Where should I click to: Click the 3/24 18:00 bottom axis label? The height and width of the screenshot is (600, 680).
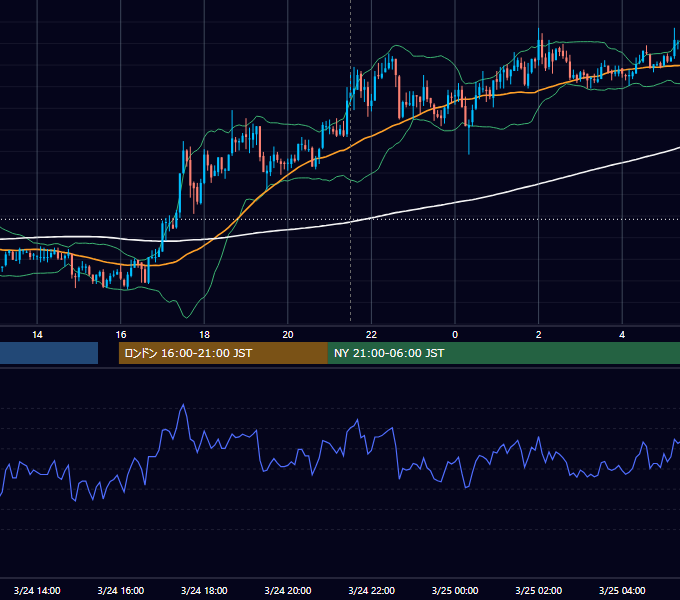pos(204,590)
